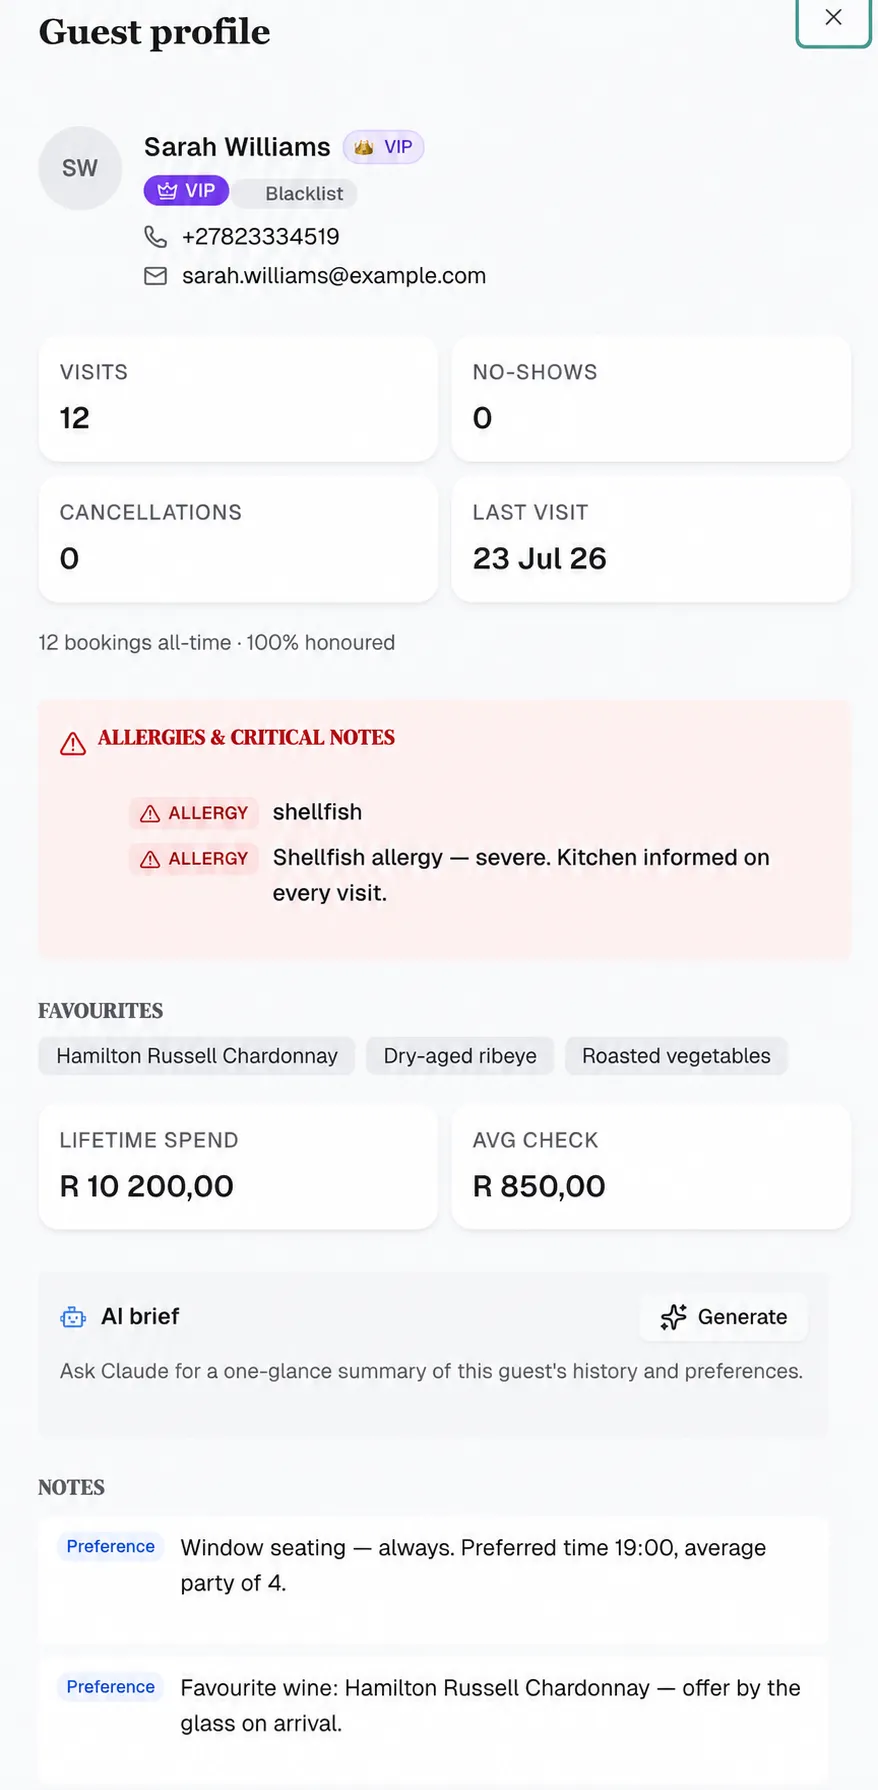Click the shellfish ALLERGY tag

point(194,813)
